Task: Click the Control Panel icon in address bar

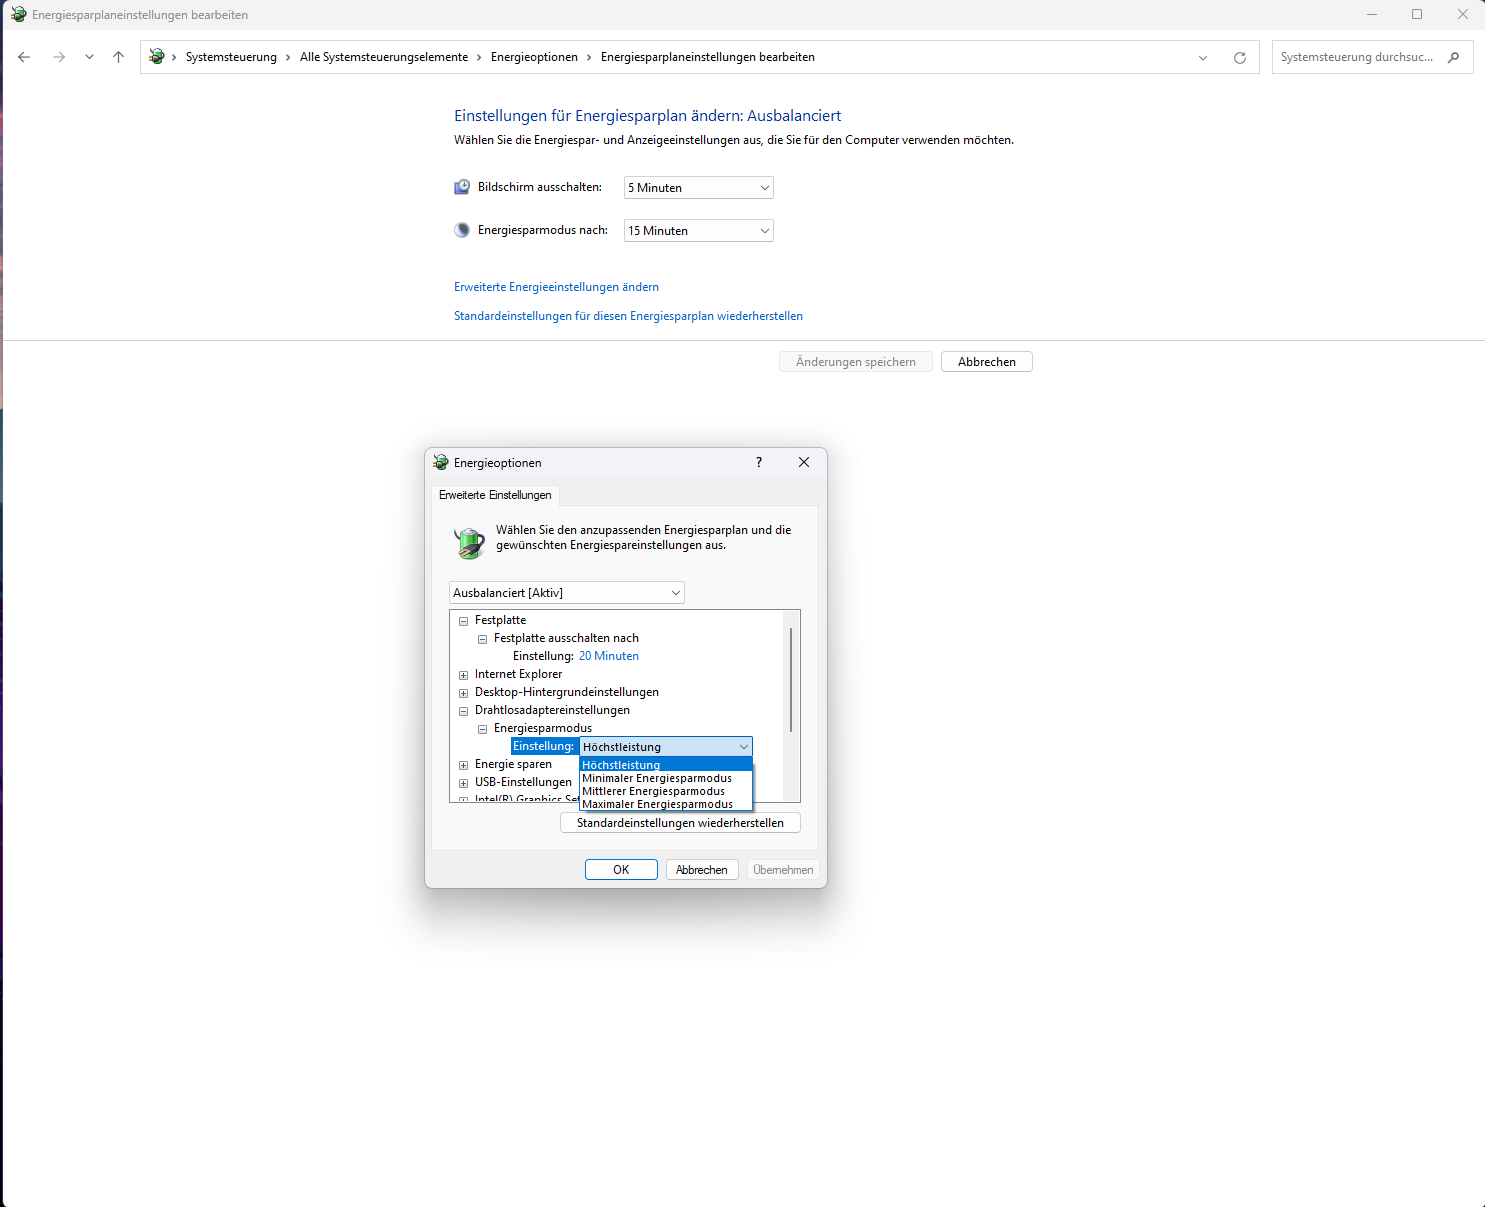Action: [157, 57]
